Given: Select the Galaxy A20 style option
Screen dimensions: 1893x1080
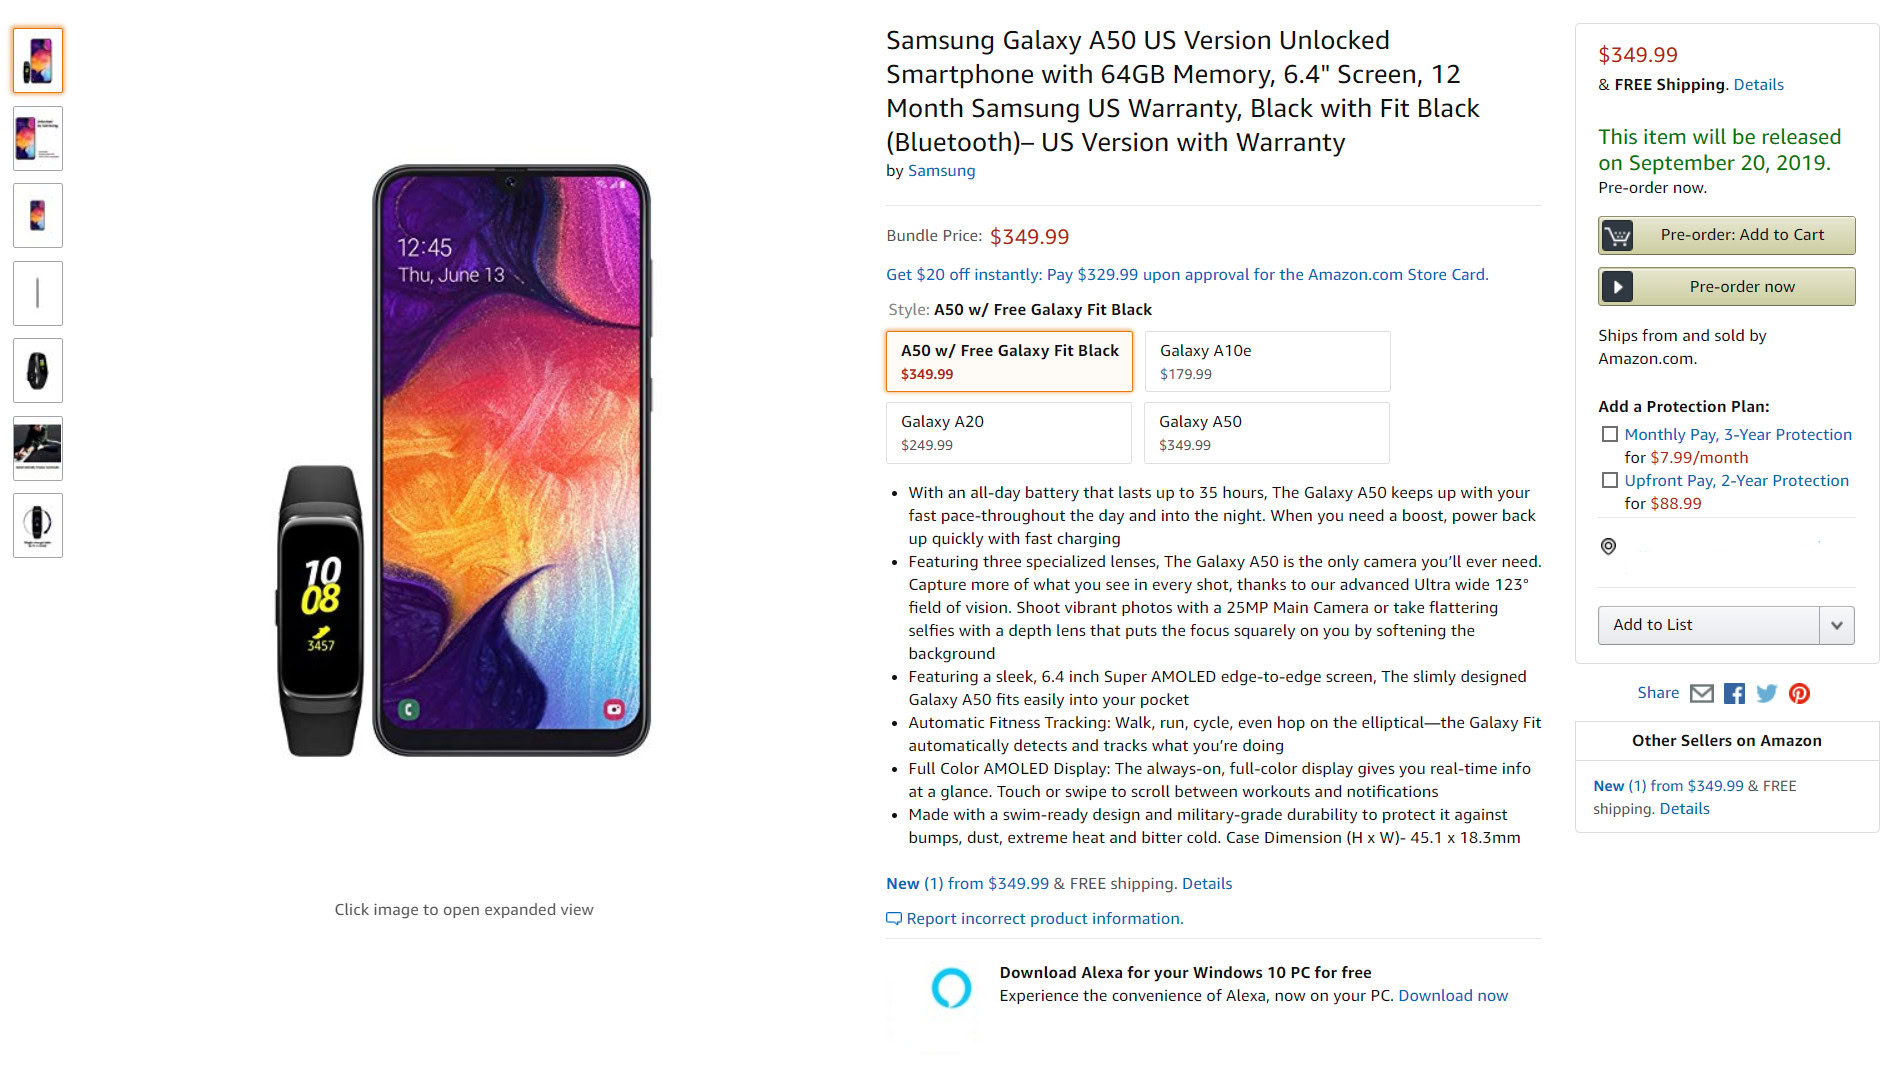Looking at the screenshot, I should [1008, 432].
